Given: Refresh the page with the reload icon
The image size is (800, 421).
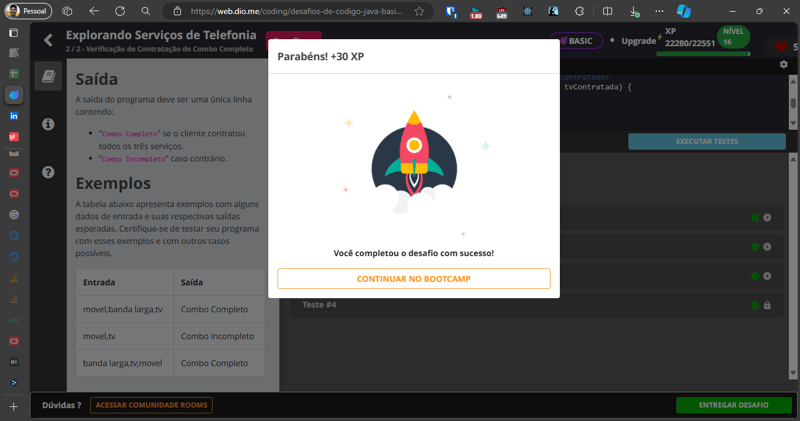Looking at the screenshot, I should [120, 11].
